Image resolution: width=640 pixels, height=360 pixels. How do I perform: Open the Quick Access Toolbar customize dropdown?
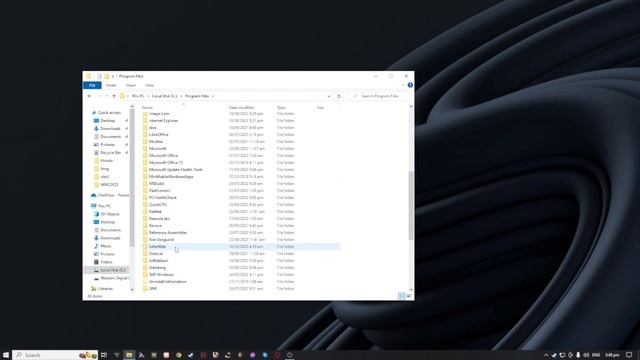[x=113, y=76]
